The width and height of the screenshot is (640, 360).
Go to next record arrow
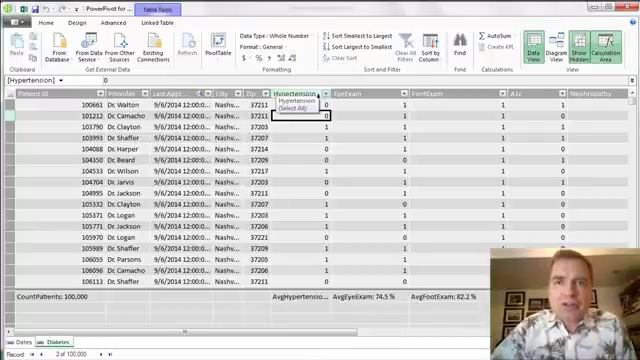[x=101, y=354]
